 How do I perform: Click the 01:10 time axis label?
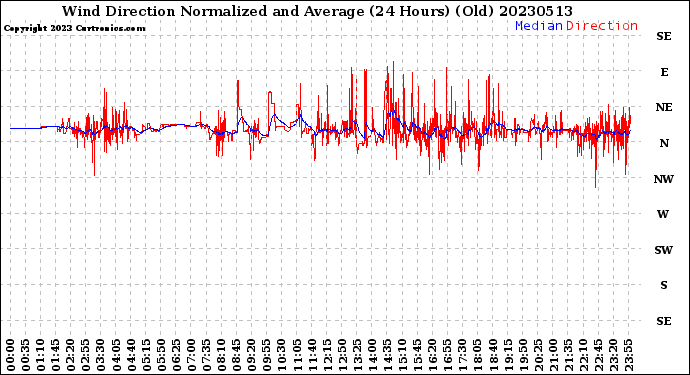coord(41,355)
